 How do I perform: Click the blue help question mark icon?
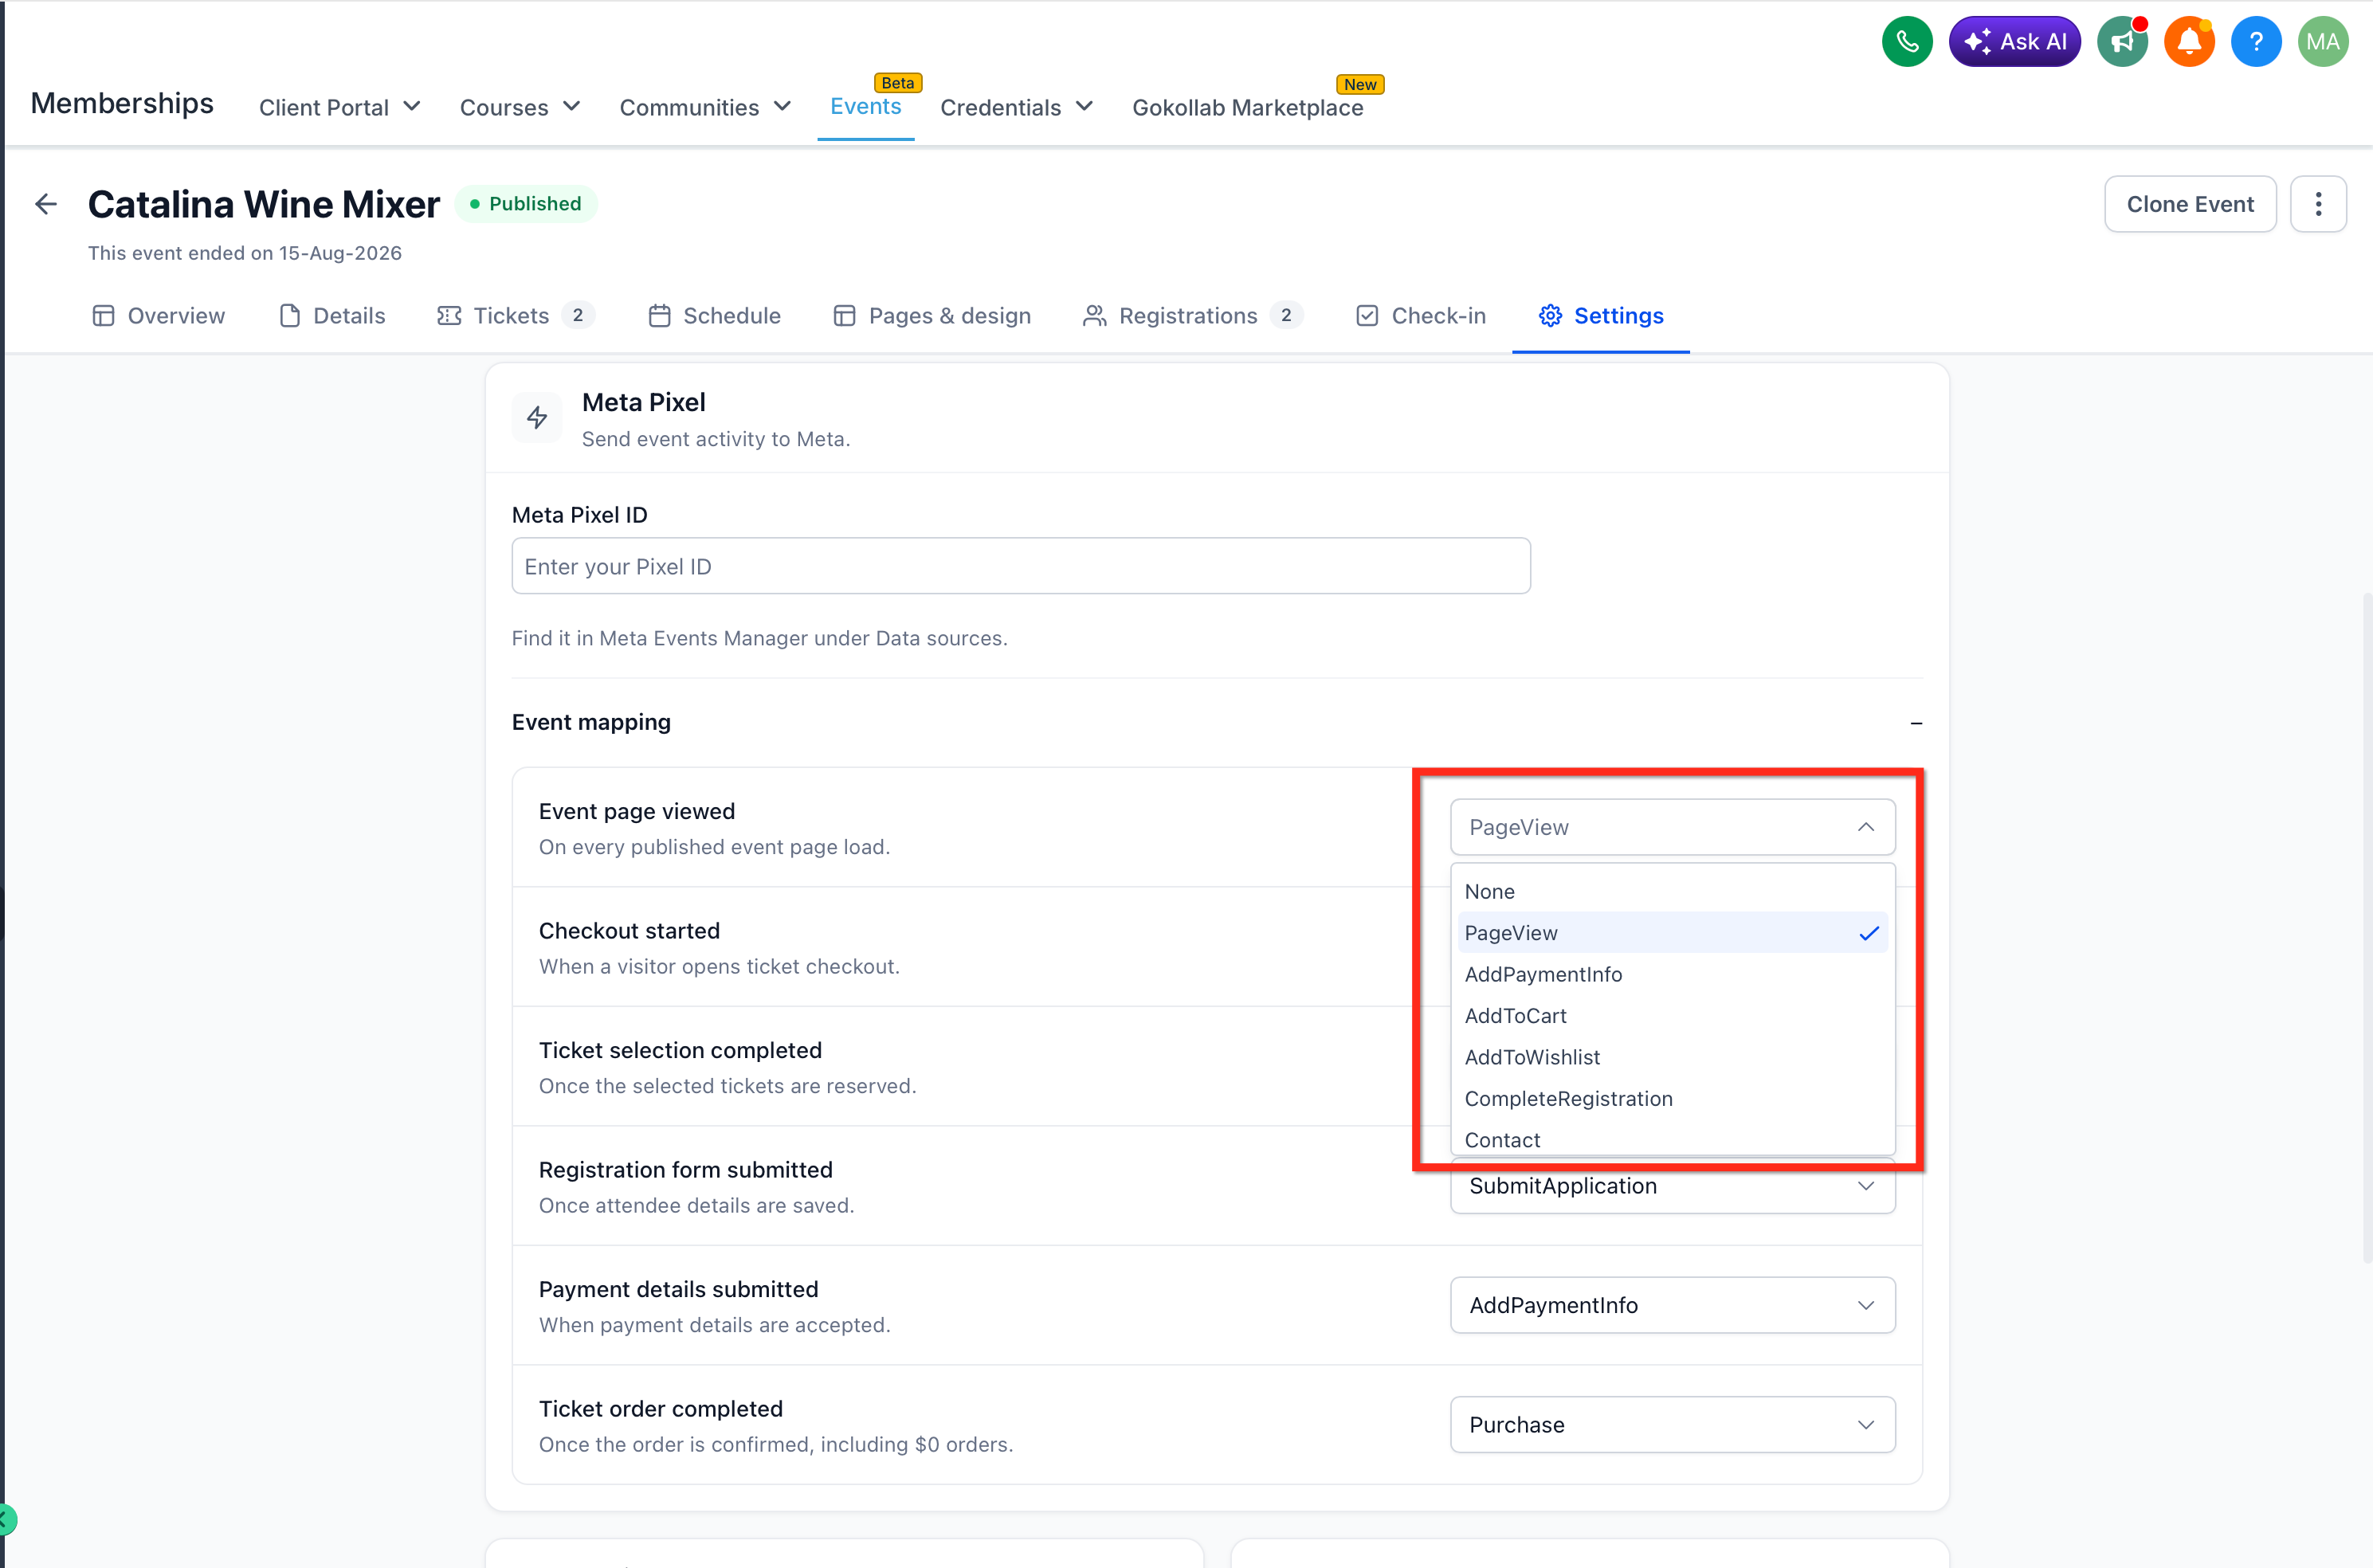click(2256, 42)
